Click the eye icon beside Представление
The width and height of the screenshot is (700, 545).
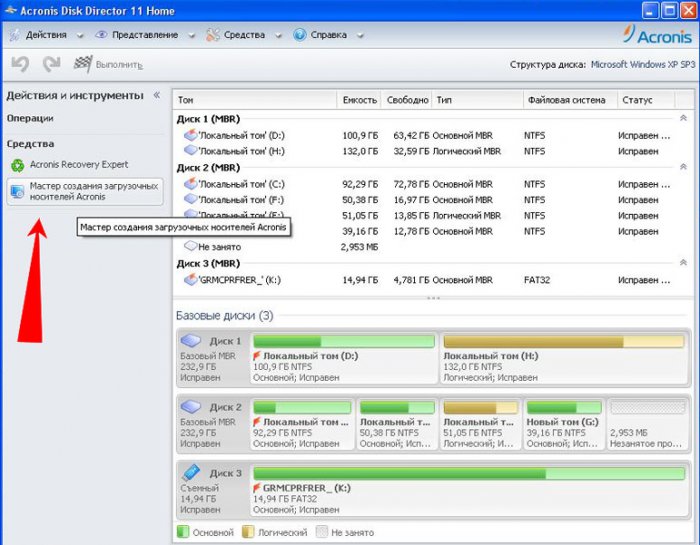click(x=101, y=34)
